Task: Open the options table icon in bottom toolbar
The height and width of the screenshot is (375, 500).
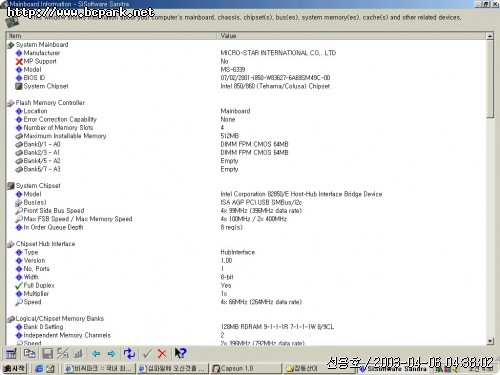Action: pyautogui.click(x=11, y=354)
